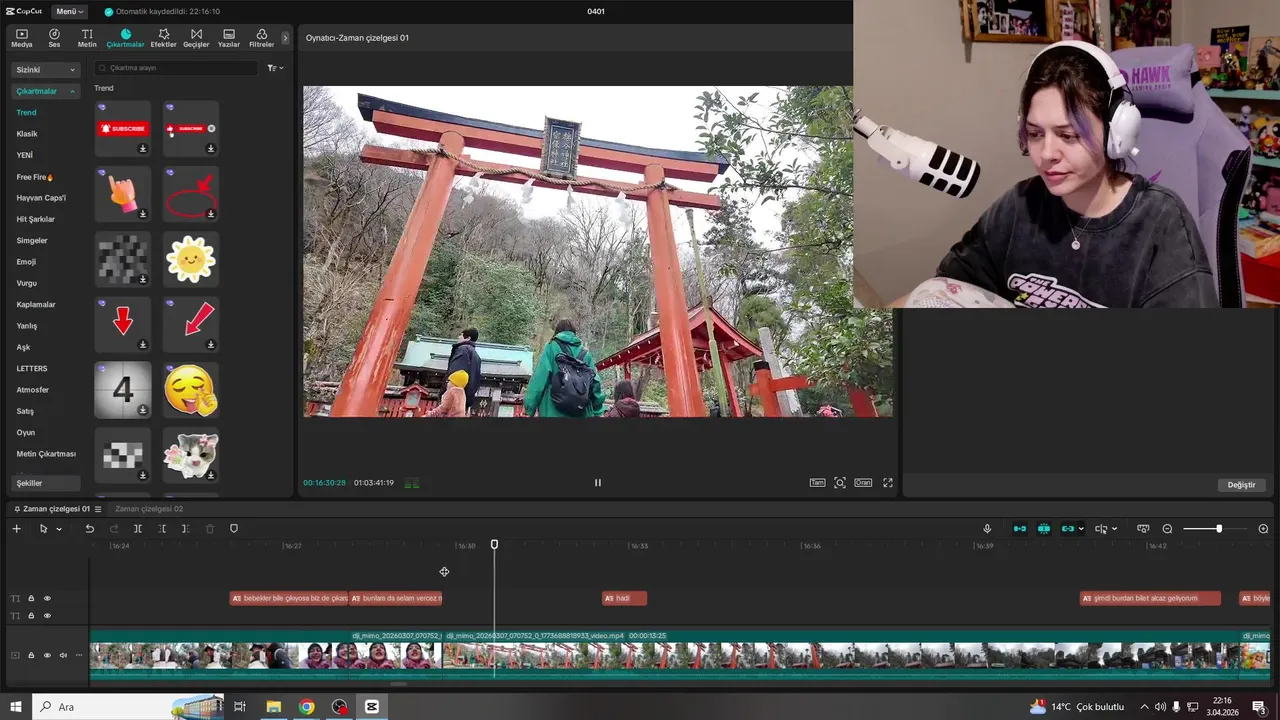Hide the lower text track
This screenshot has height=720, width=1280.
pos(47,616)
